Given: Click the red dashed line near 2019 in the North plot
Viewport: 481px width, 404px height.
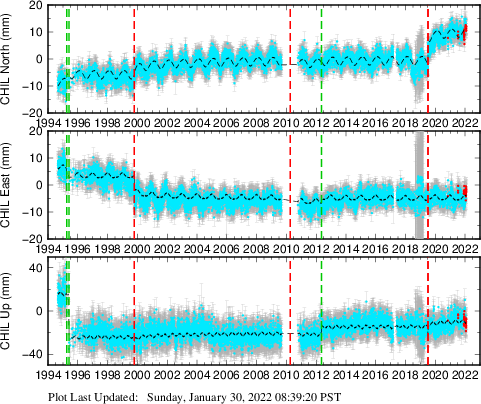Looking at the screenshot, I should coord(428,61).
